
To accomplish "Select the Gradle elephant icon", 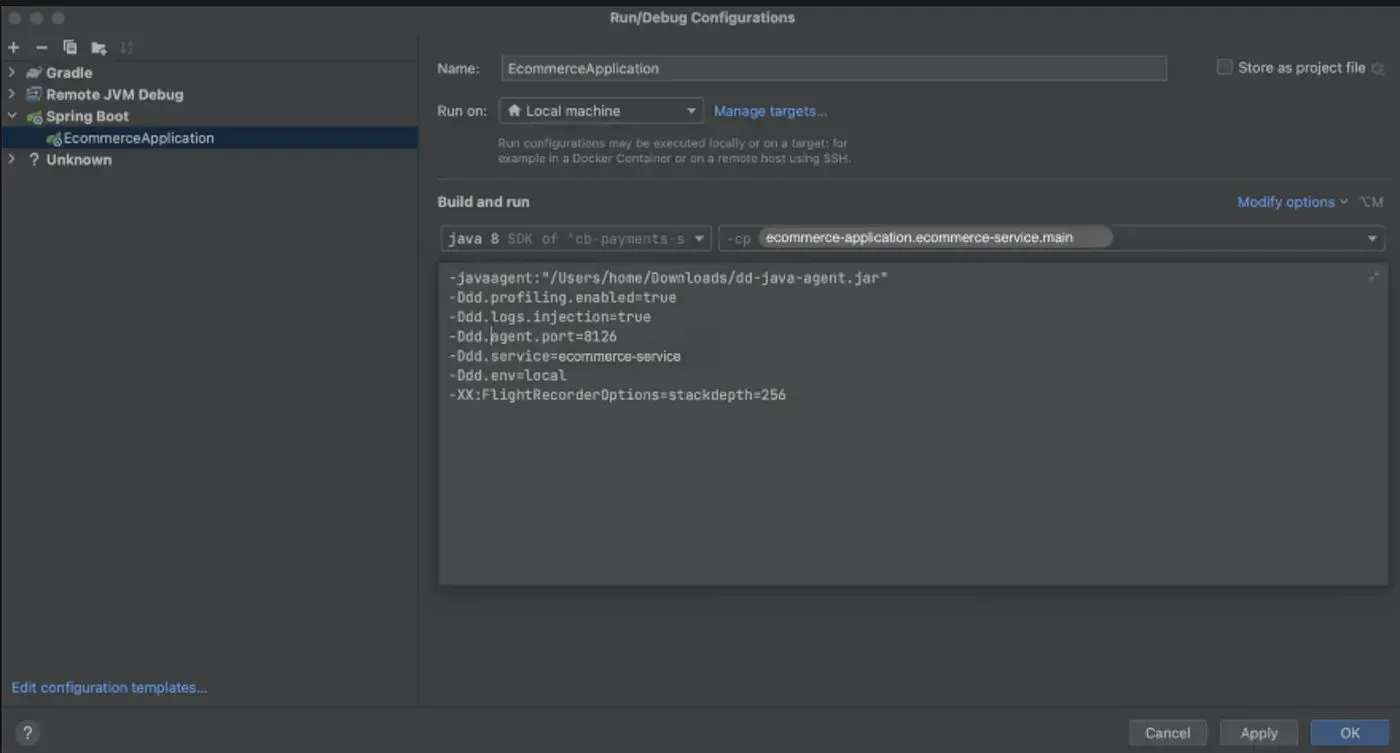I will pyautogui.click(x=34, y=73).
